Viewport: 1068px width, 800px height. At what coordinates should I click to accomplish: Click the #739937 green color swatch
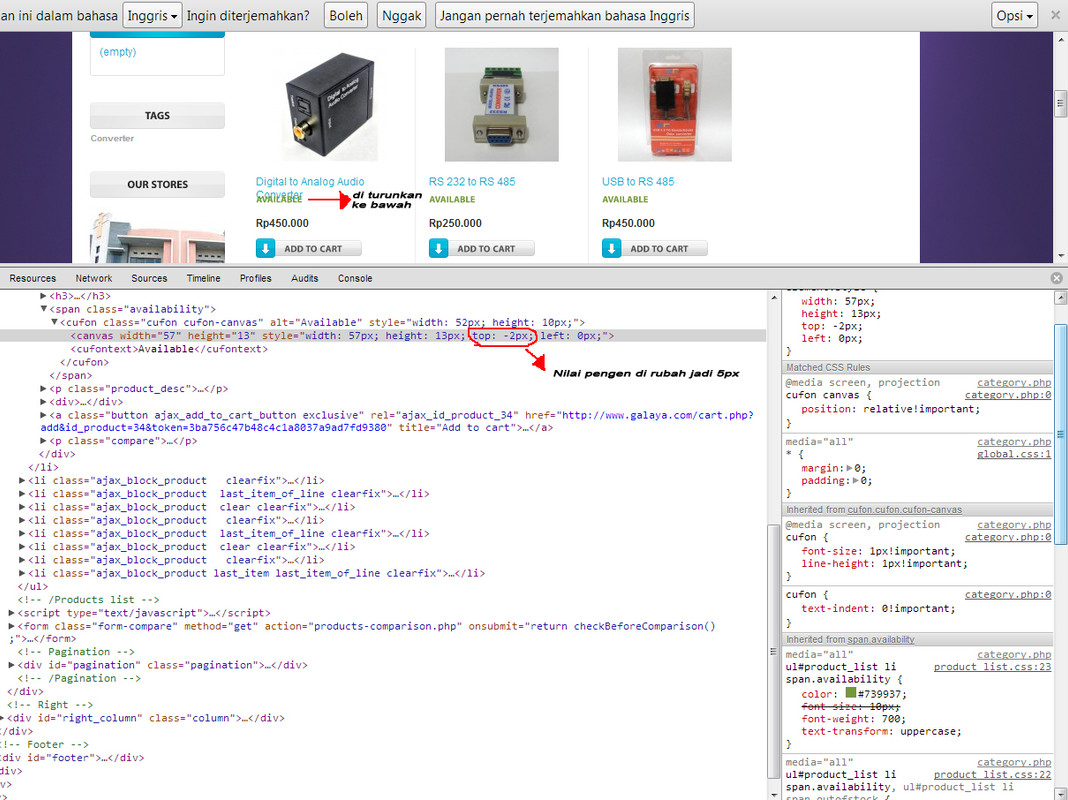(x=851, y=693)
